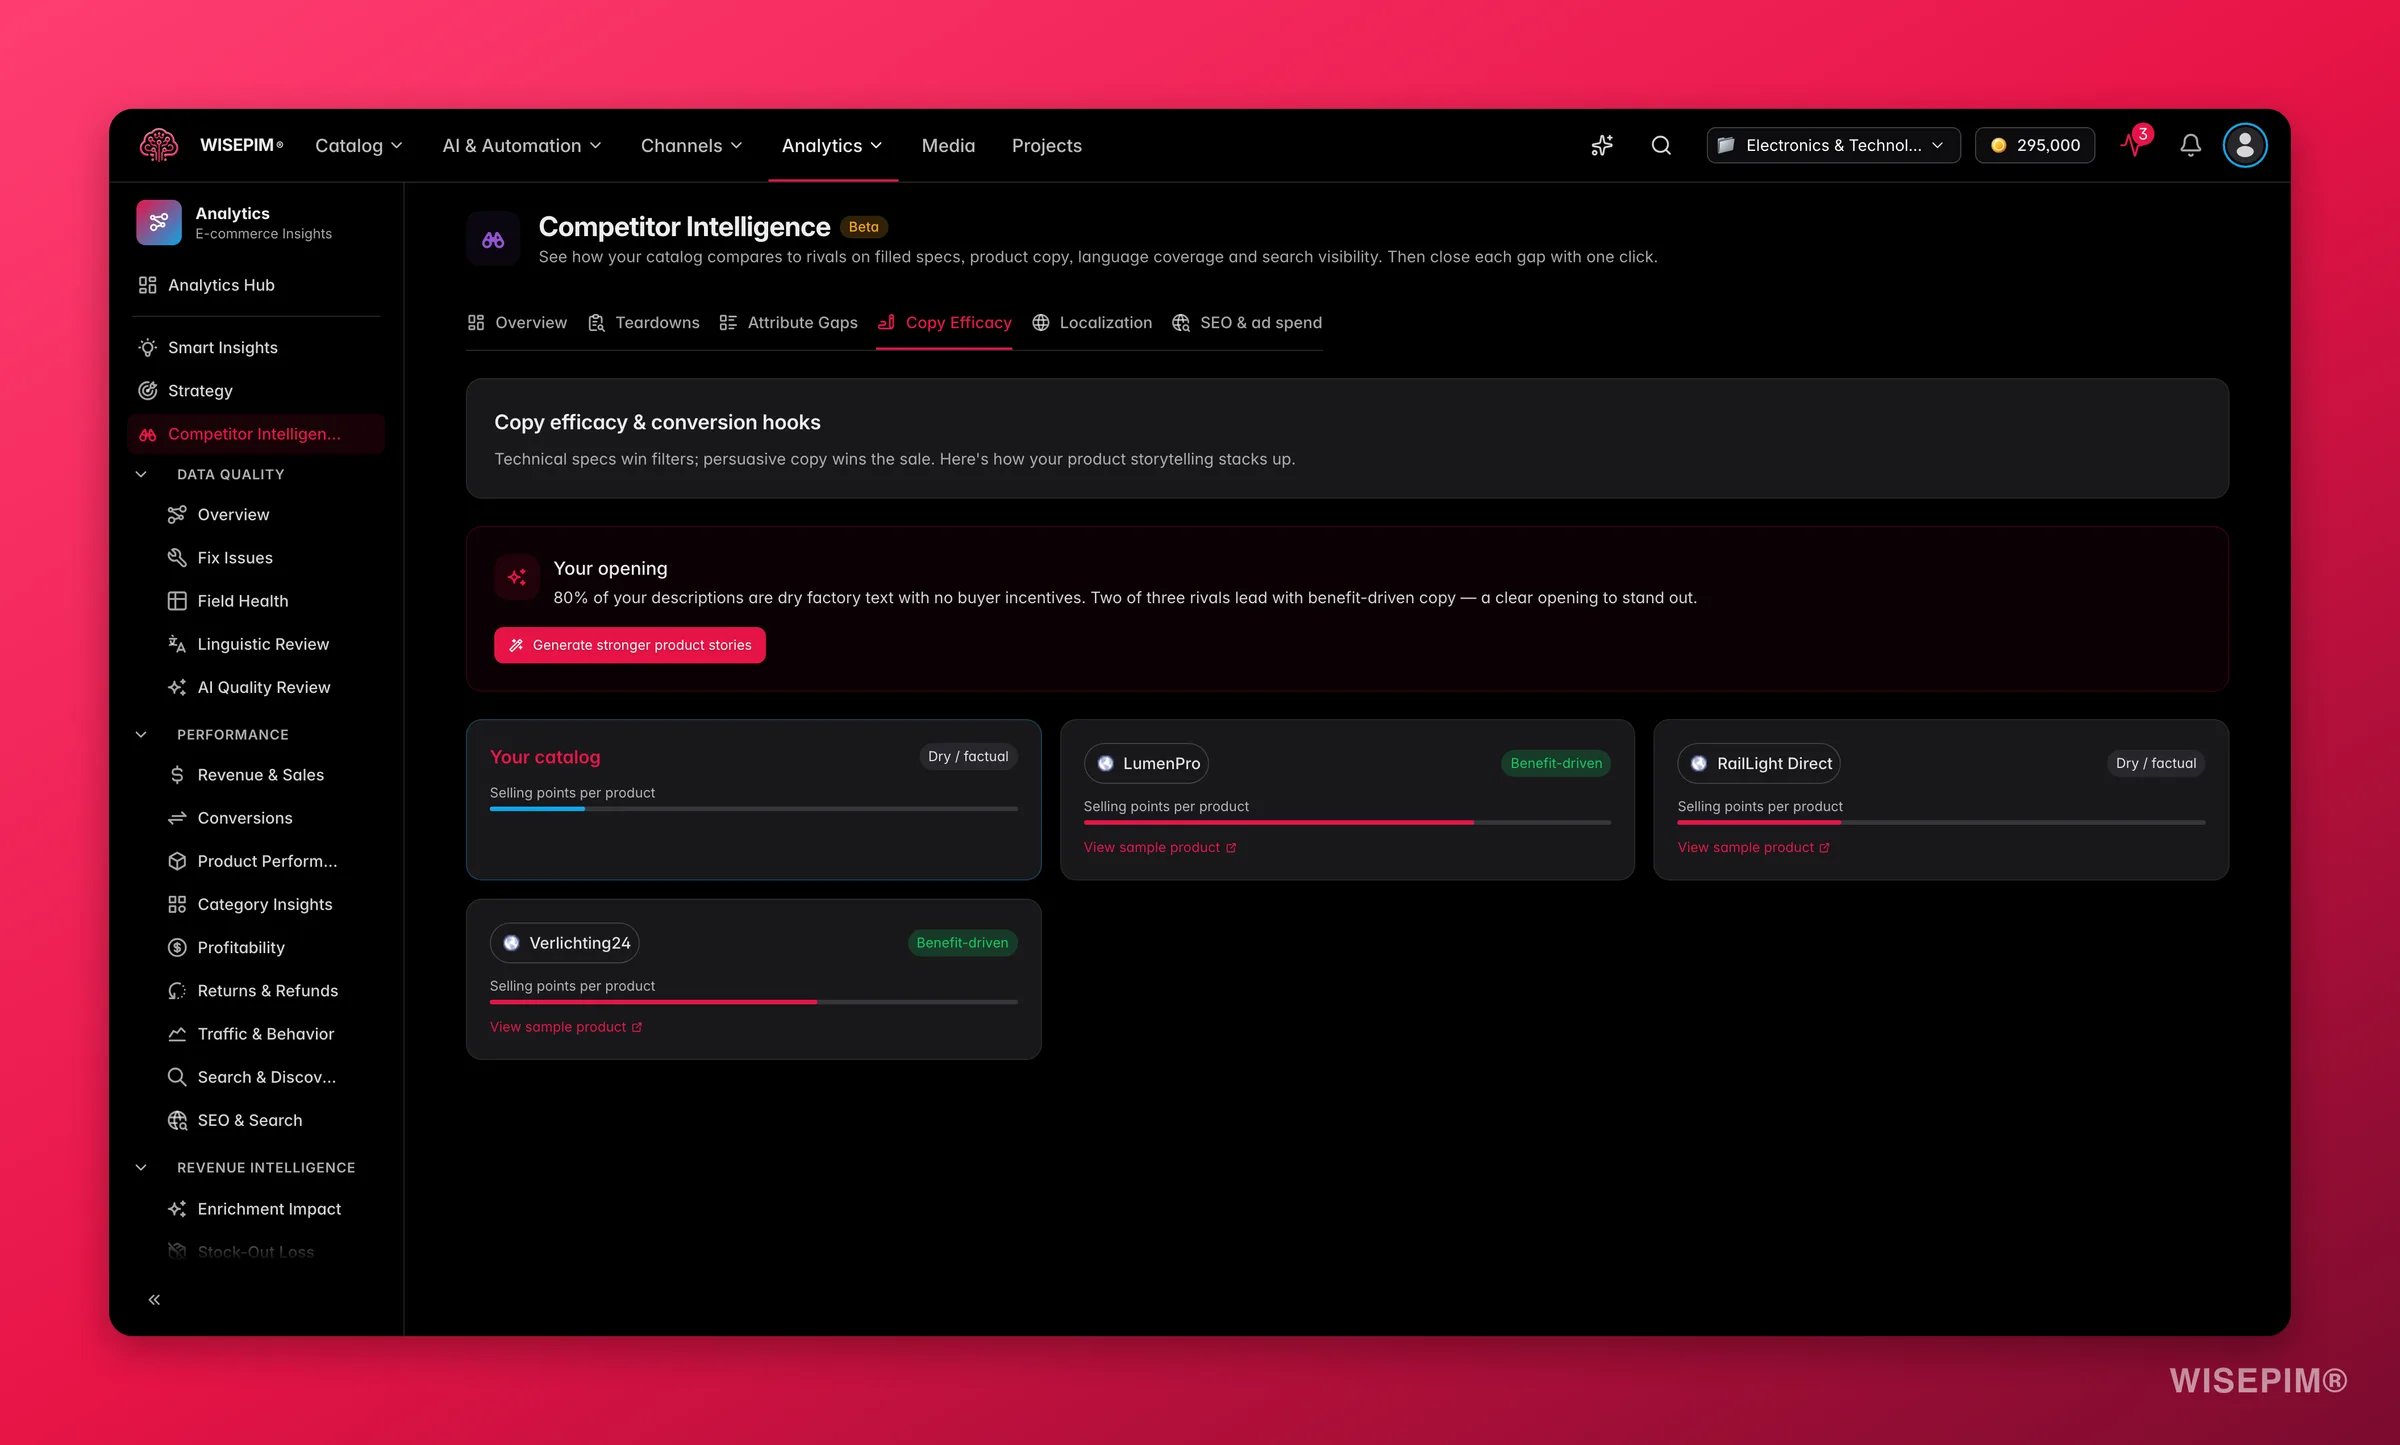Switch to the Attribute Gaps tab

788,322
